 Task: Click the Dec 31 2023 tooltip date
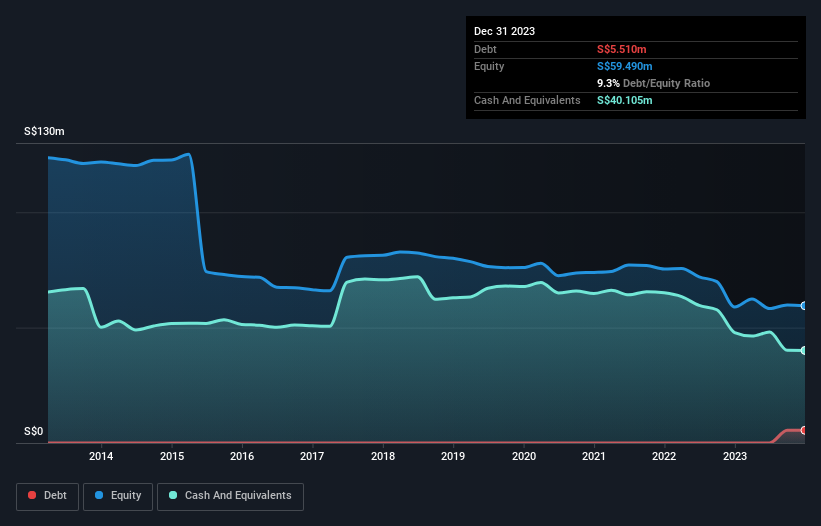(x=504, y=31)
